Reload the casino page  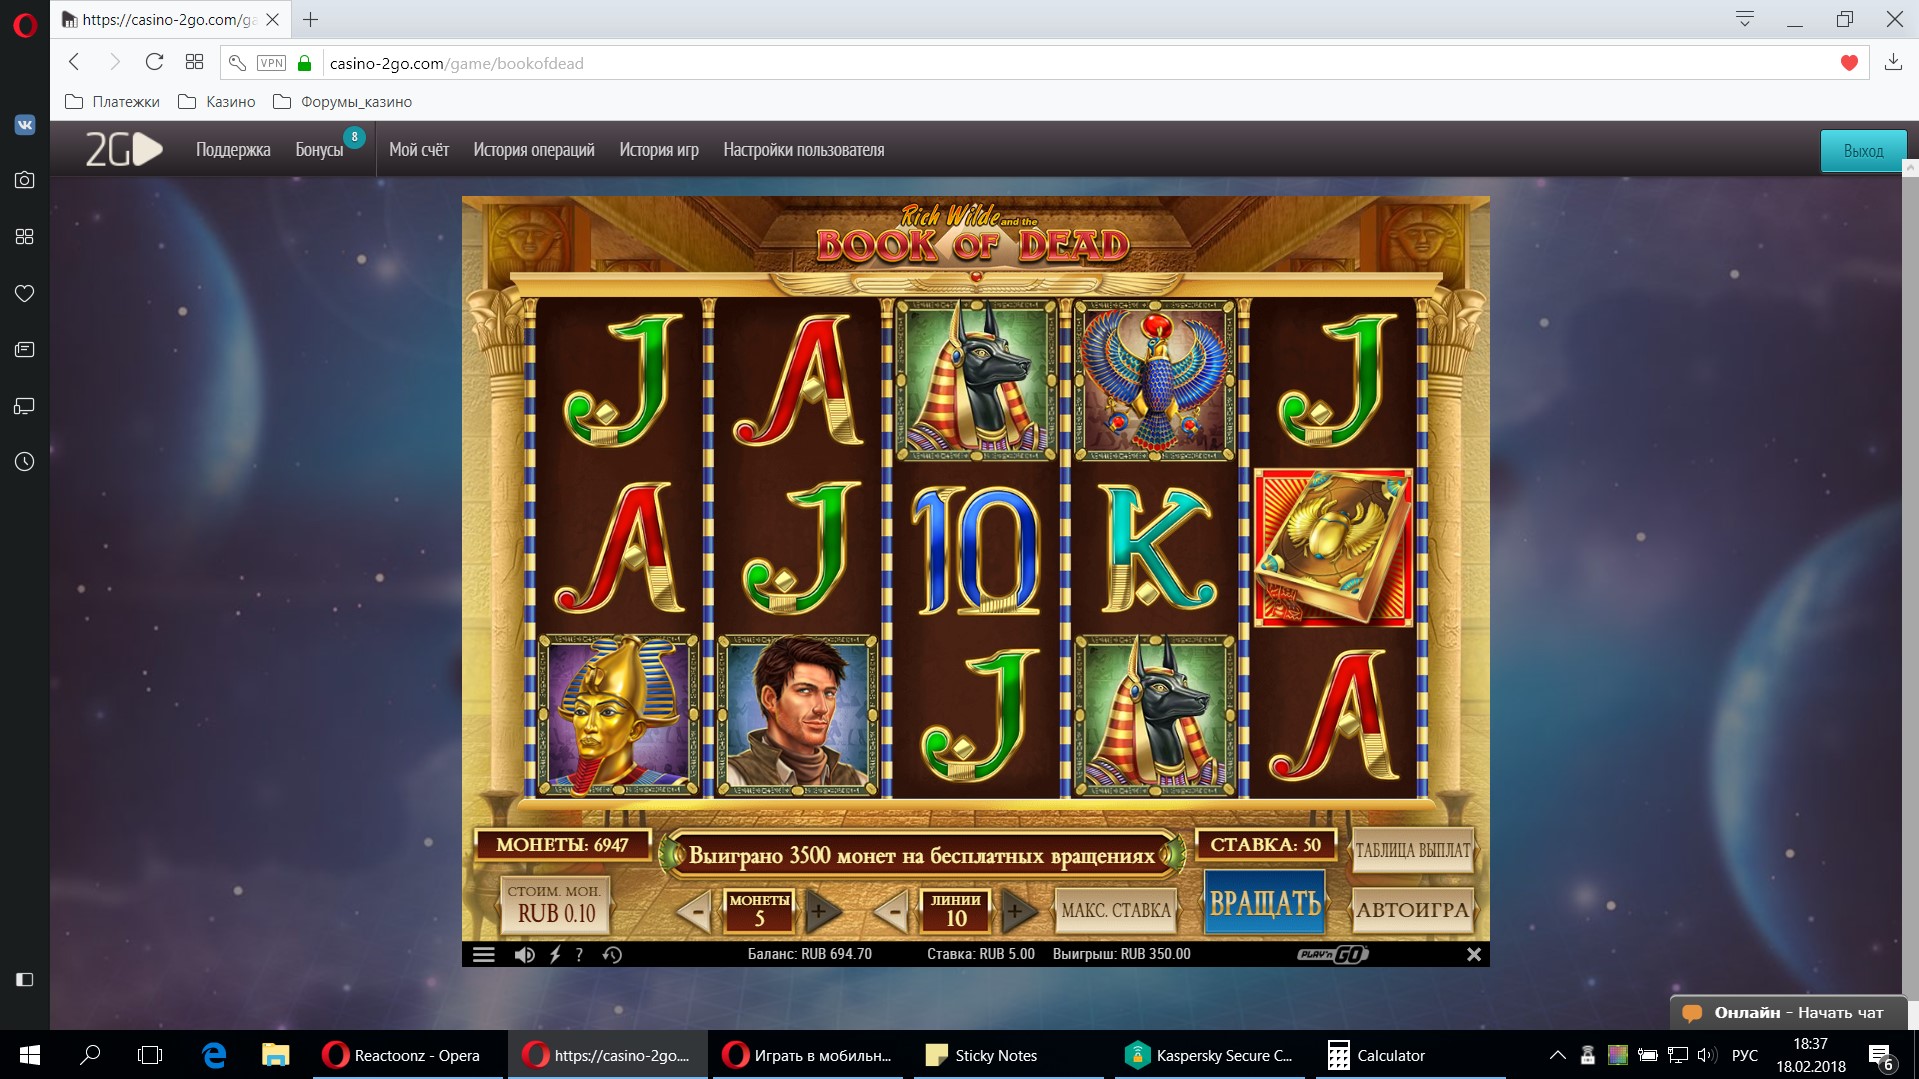point(154,62)
